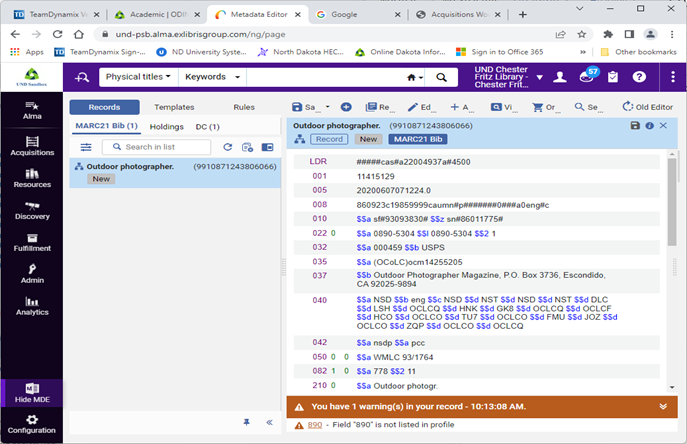Click the Hide MDE button

point(32,393)
